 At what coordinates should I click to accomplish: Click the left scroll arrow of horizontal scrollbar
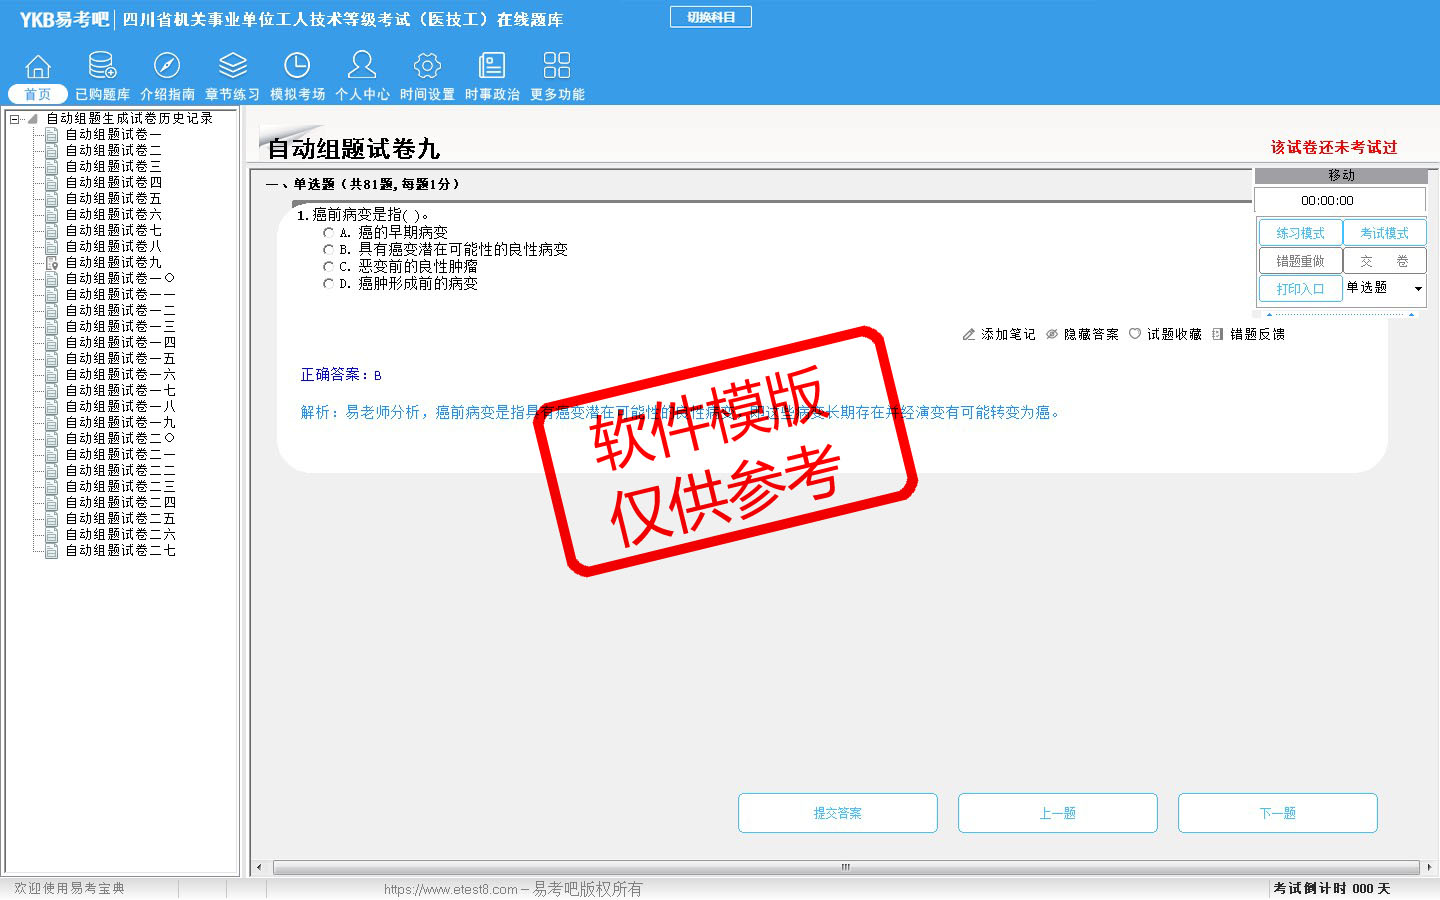tap(260, 867)
